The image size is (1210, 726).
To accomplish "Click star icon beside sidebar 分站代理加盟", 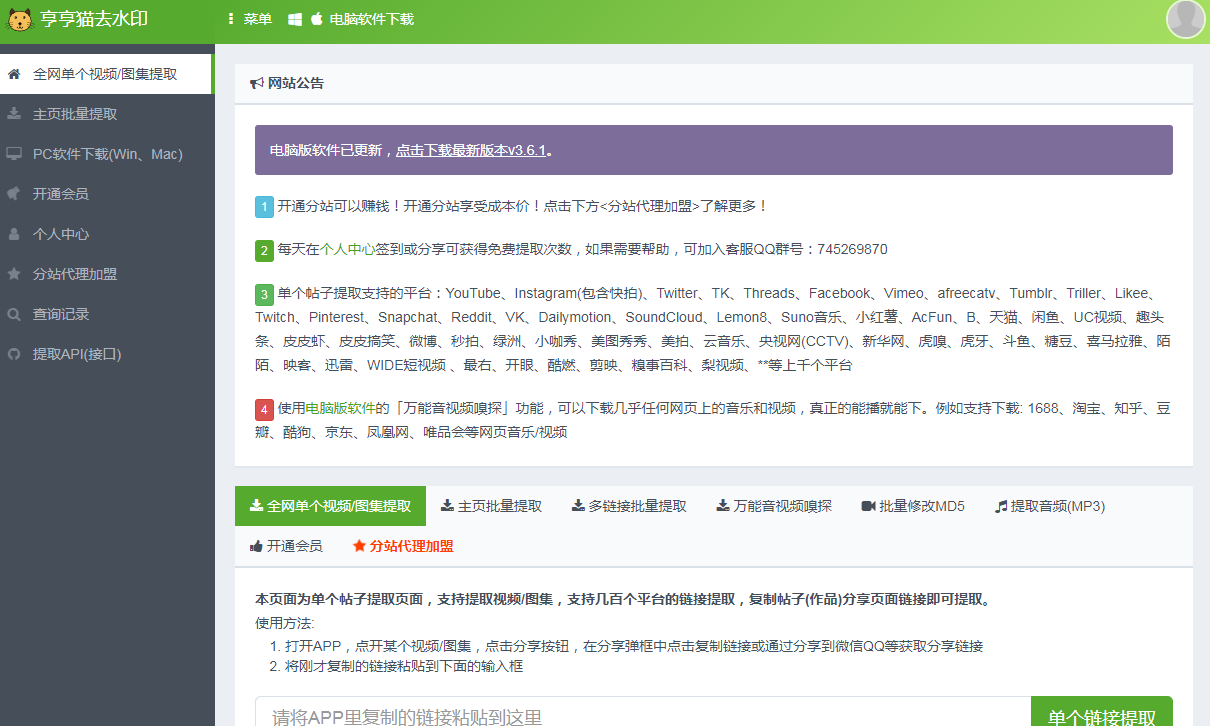I will [x=14, y=274].
